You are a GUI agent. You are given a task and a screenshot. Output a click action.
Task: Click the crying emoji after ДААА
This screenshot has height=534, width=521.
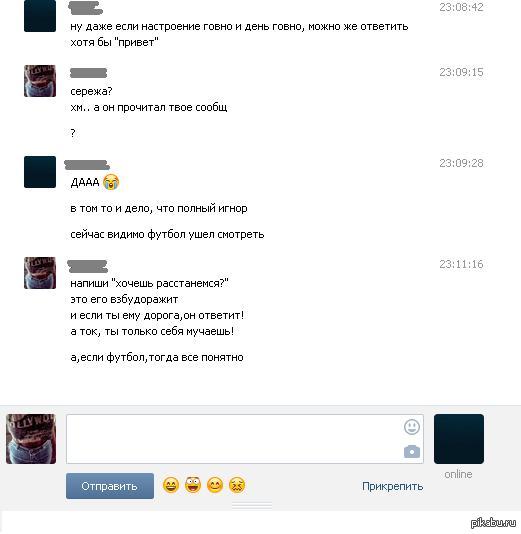(x=111, y=182)
